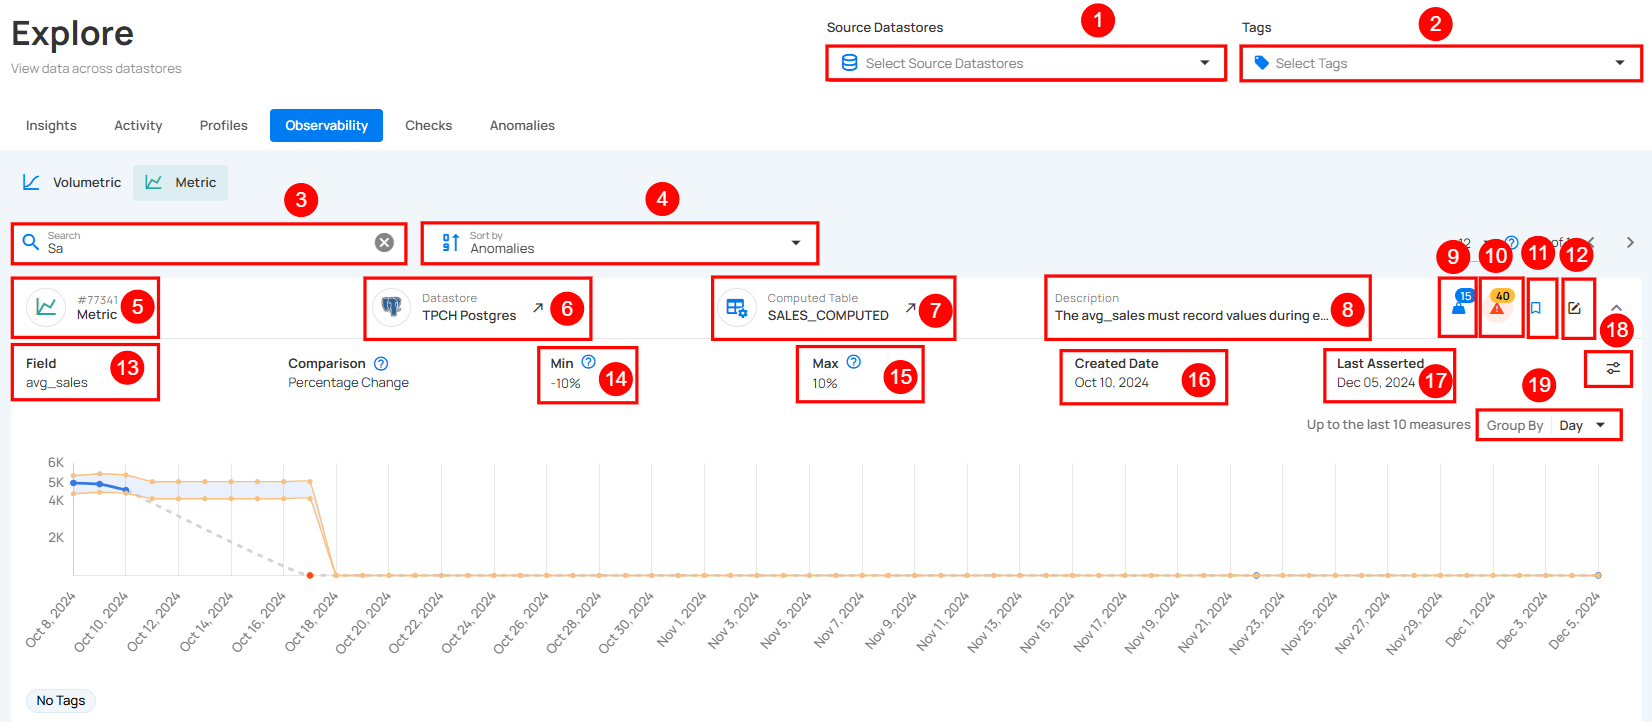The image size is (1652, 722).
Task: Open the chart settings sliders icon
Action: coord(1613,369)
